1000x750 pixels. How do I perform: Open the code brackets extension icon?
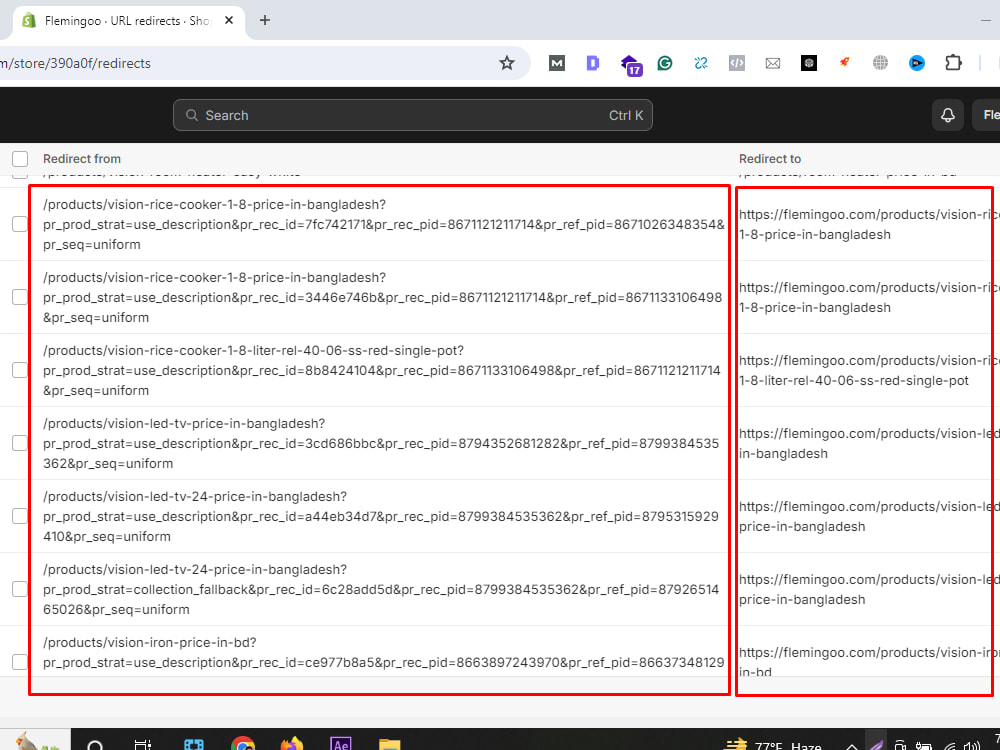click(x=737, y=62)
